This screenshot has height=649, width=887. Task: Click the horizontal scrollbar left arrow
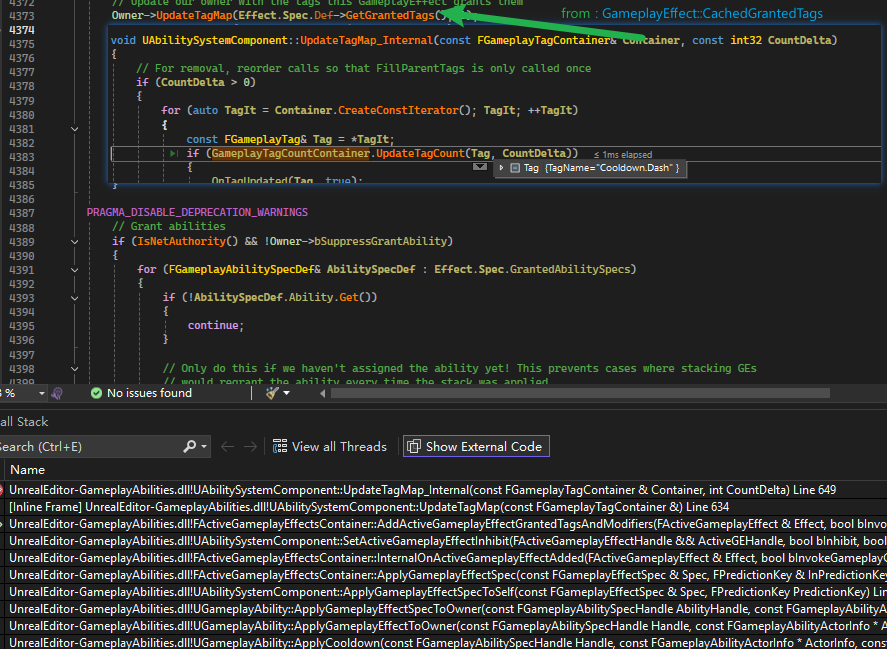coord(322,393)
